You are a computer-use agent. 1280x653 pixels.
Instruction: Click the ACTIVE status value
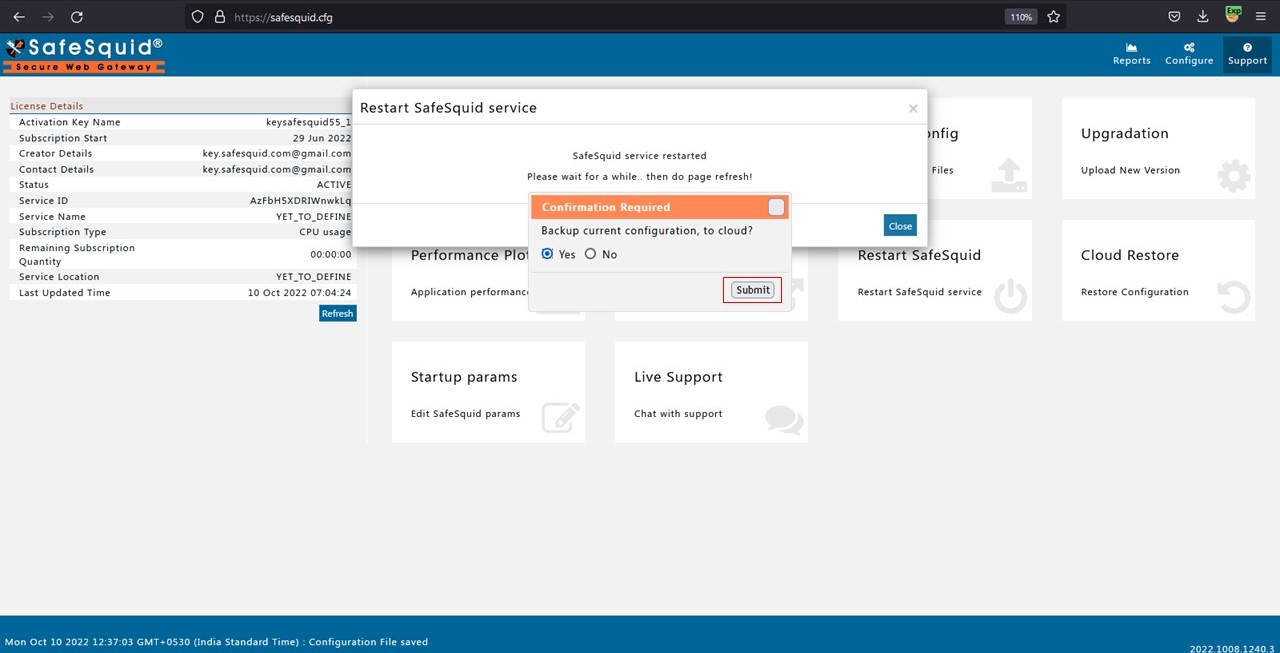(334, 185)
